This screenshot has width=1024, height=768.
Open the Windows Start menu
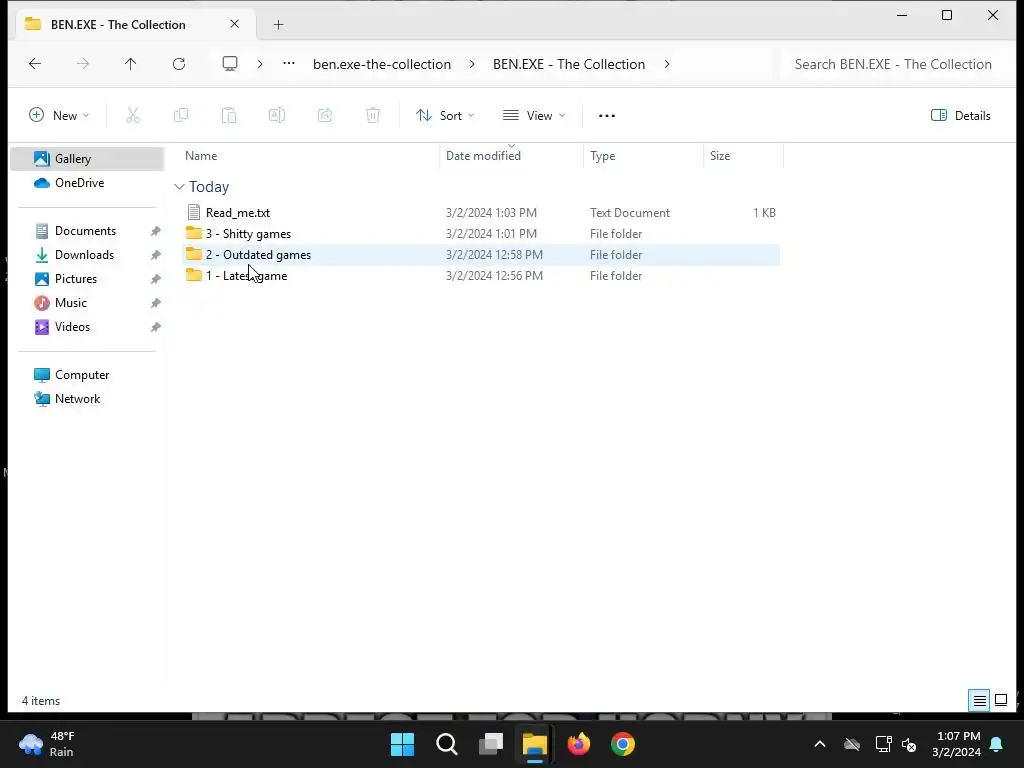coord(402,744)
